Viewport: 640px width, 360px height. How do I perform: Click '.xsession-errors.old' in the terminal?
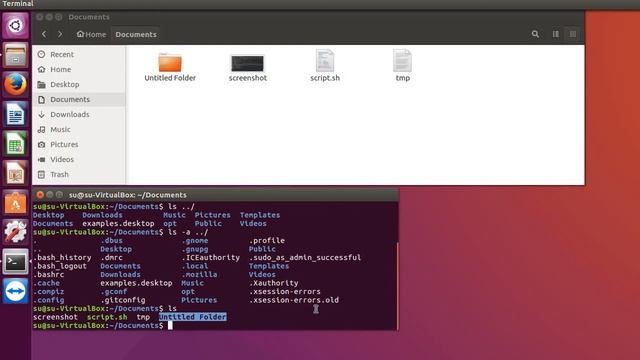point(294,300)
